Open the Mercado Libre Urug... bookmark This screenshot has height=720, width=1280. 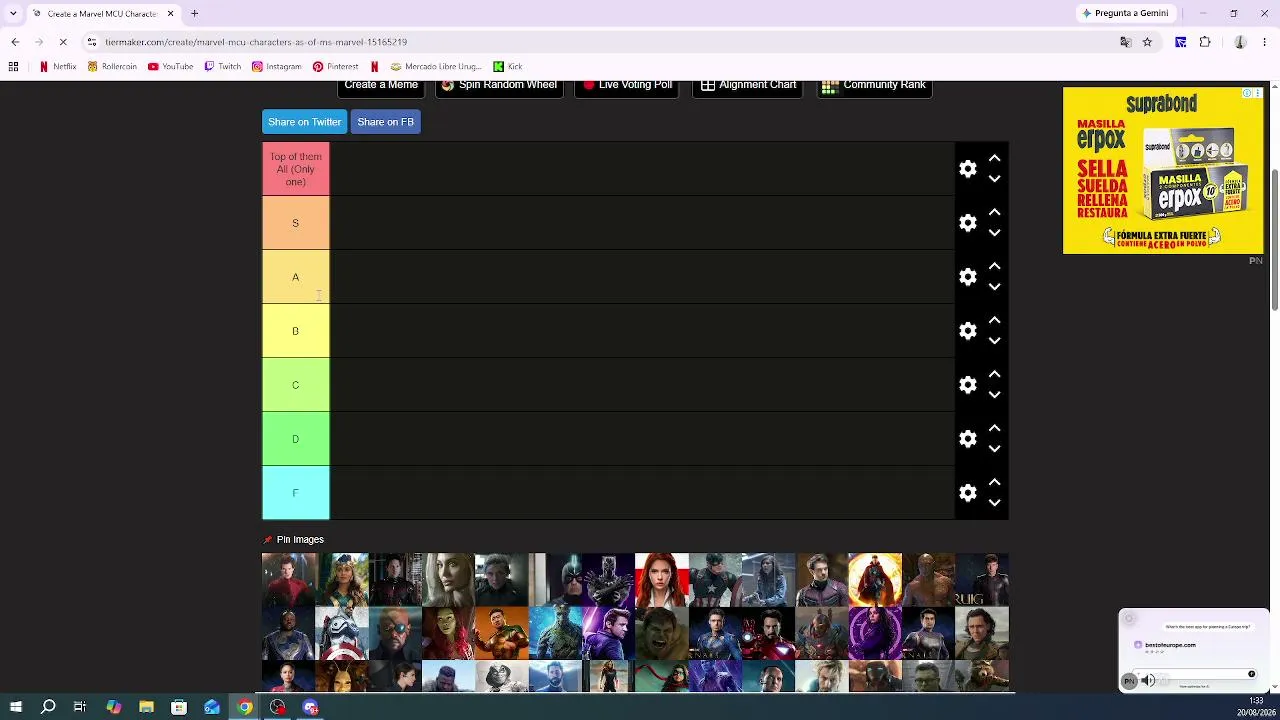pos(436,67)
